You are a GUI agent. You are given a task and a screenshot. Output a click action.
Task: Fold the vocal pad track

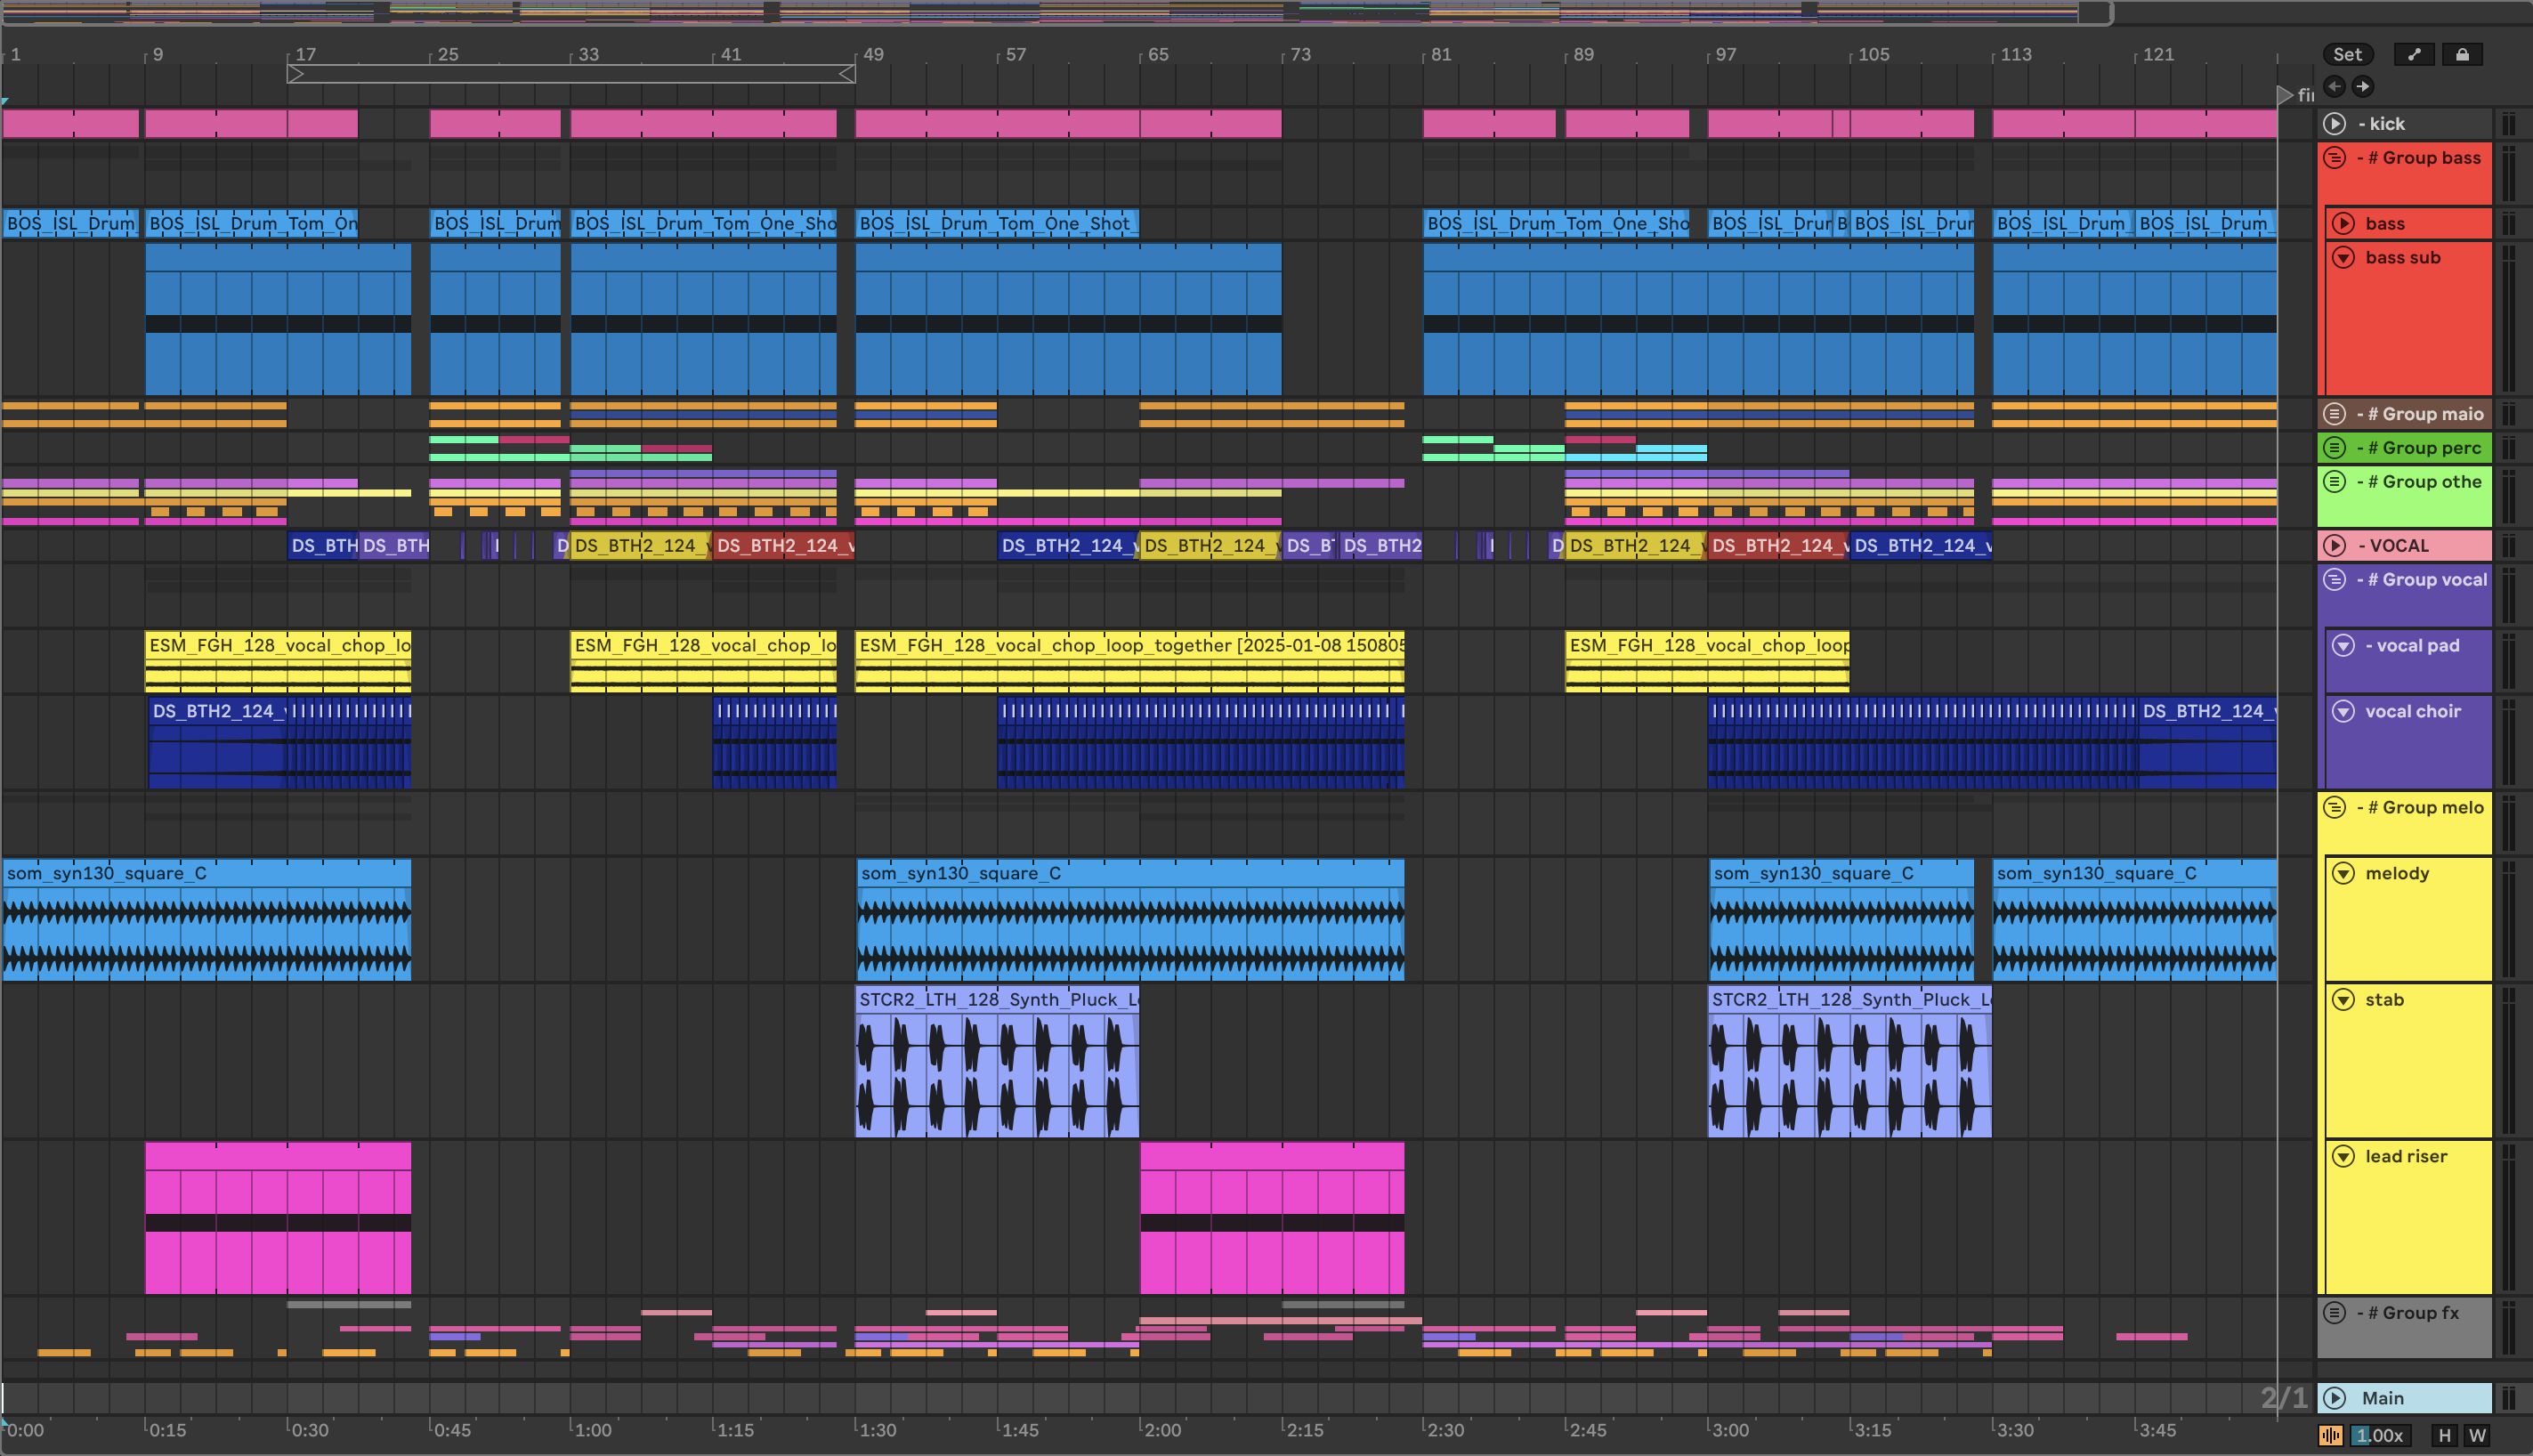click(x=2343, y=646)
